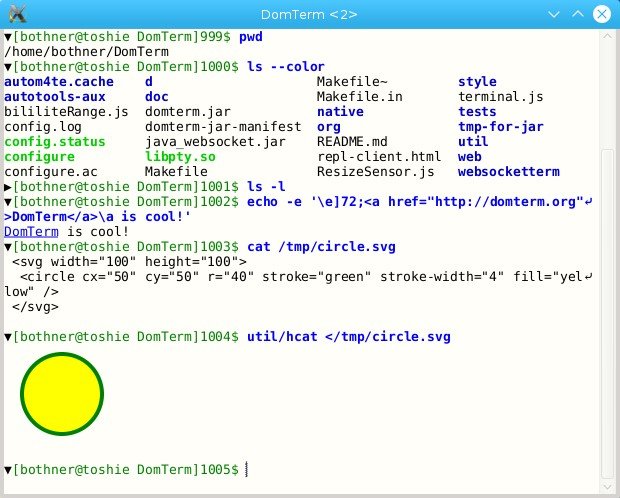Click the green libpty.so entry

(x=180, y=157)
